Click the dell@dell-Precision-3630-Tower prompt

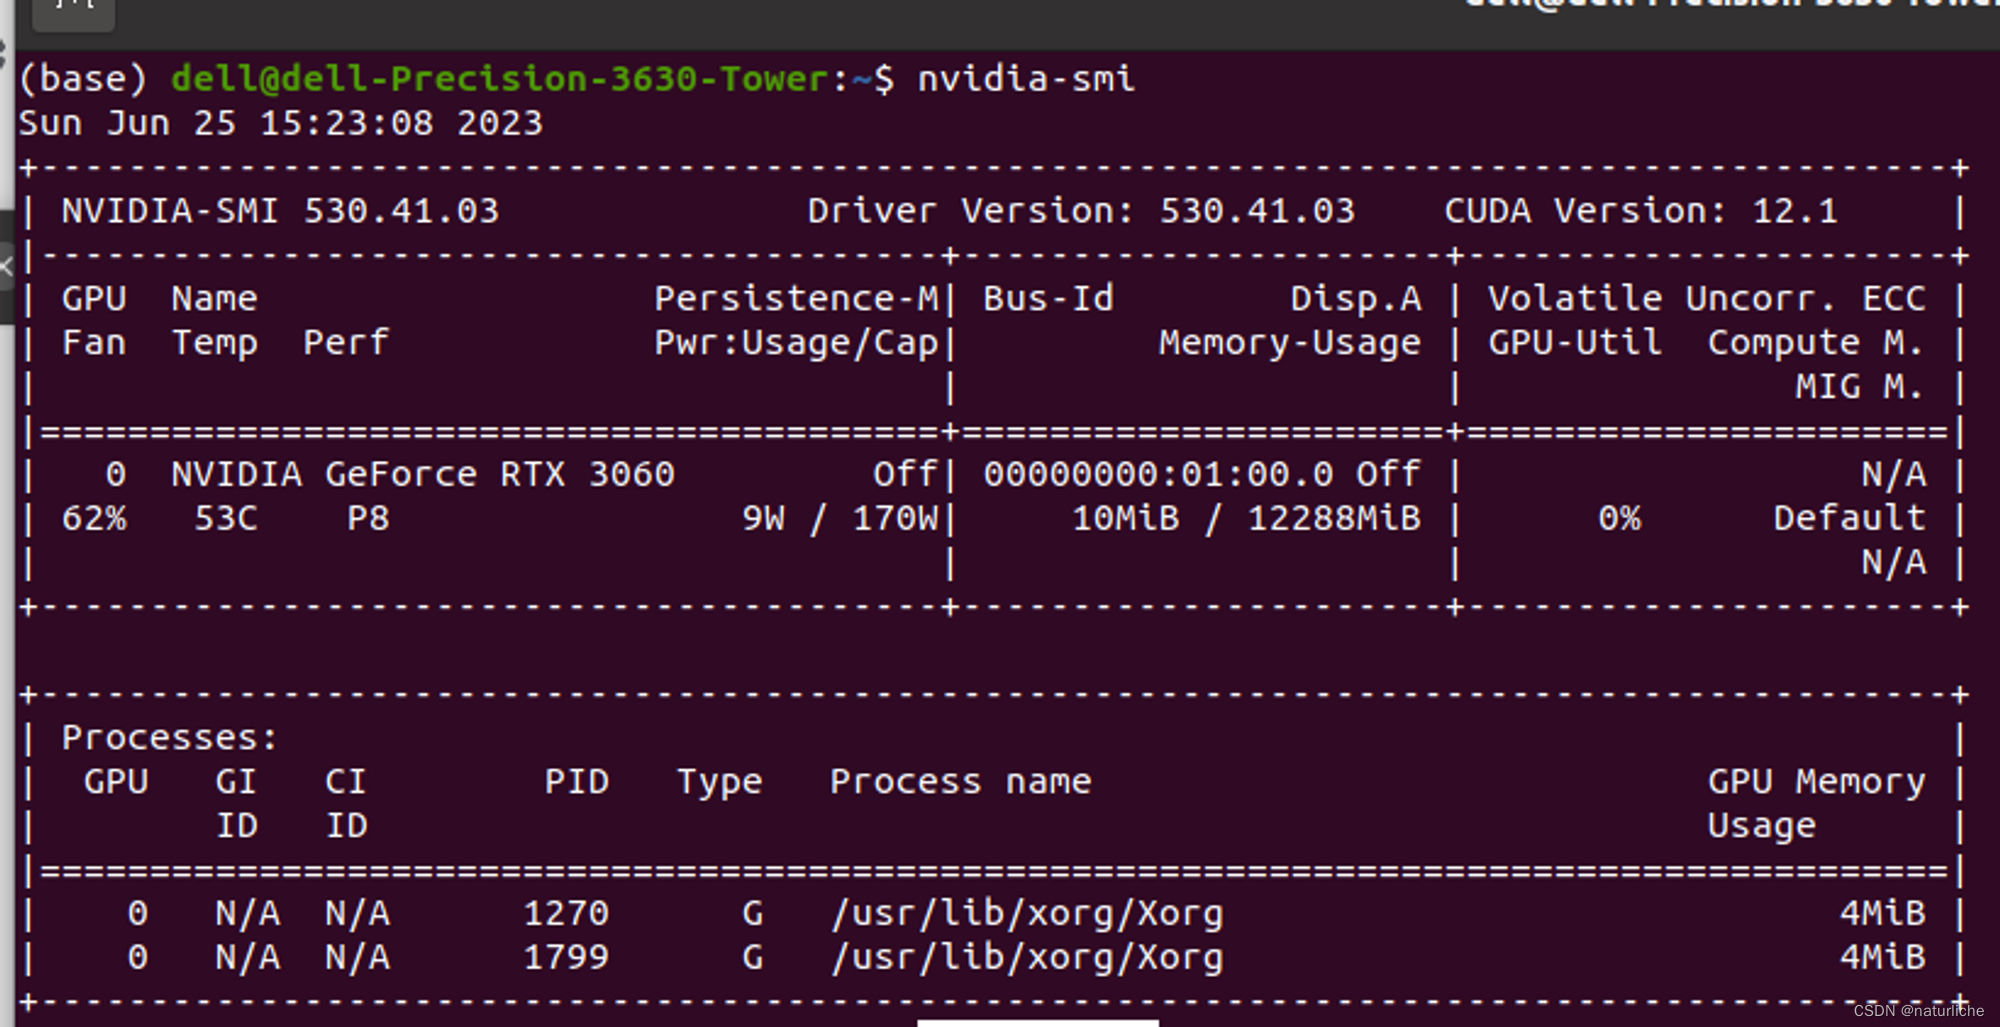pos(500,78)
